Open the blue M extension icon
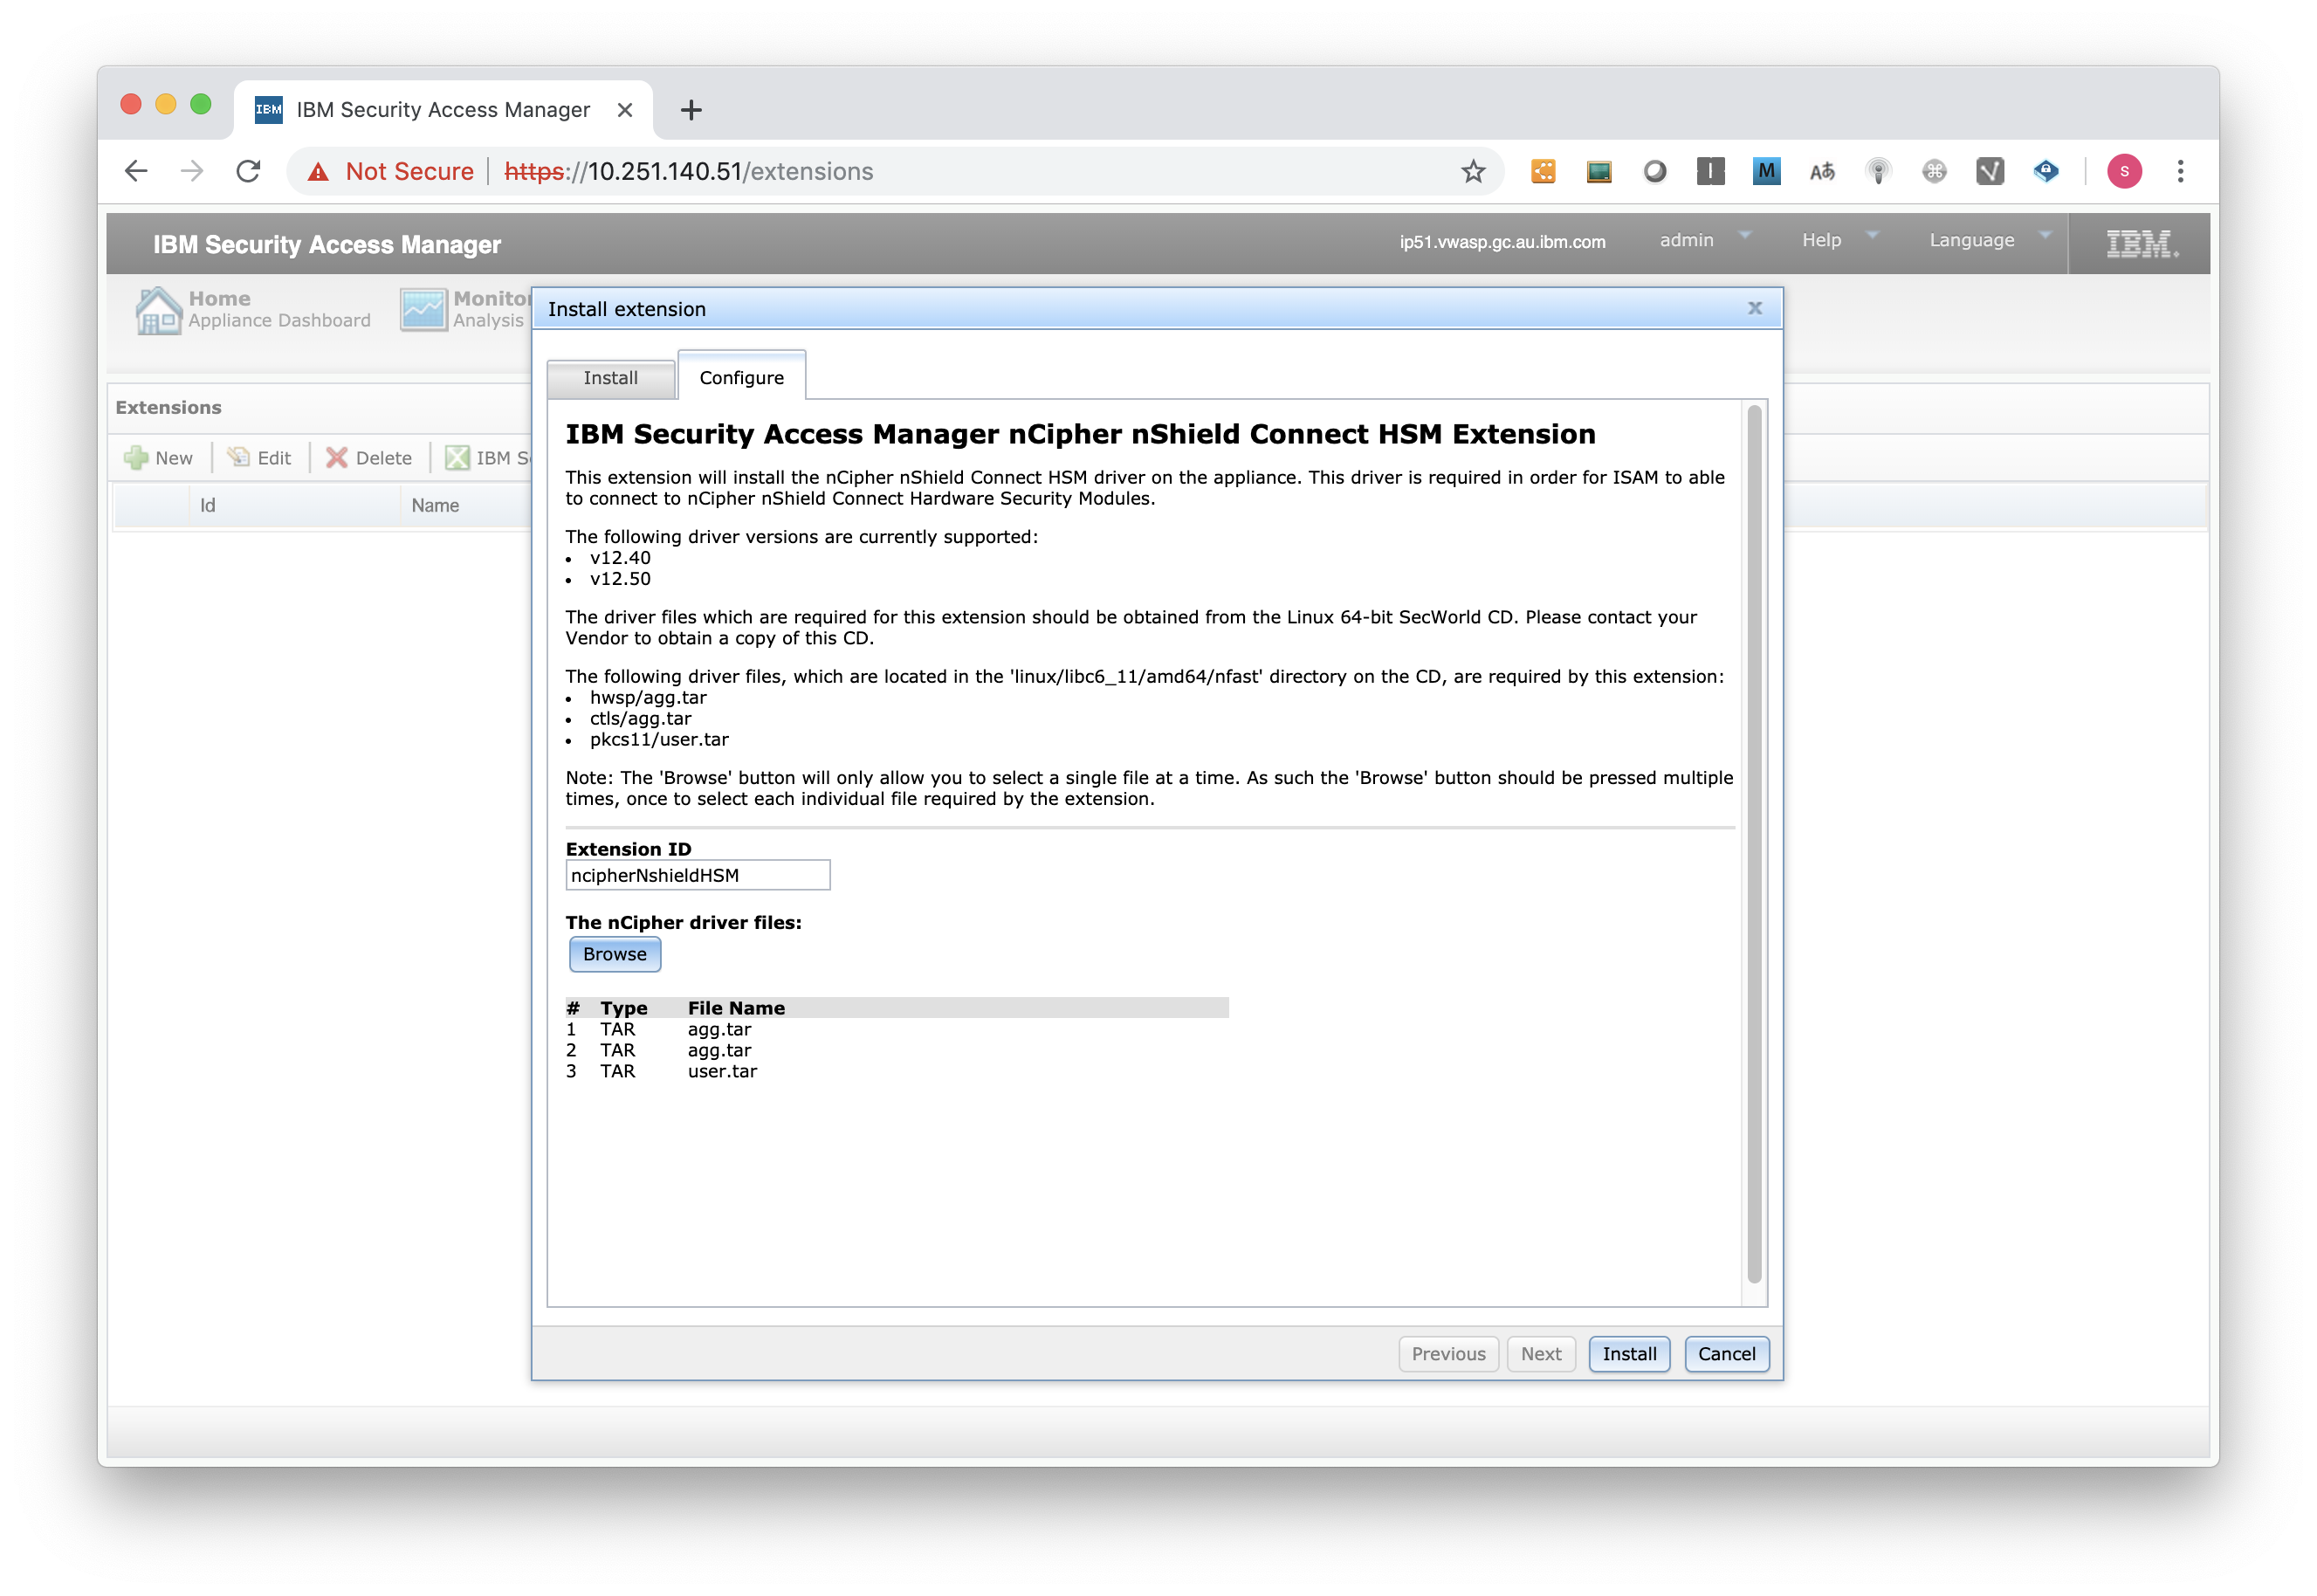Screen dimensions: 2317x1596 pos(1766,171)
